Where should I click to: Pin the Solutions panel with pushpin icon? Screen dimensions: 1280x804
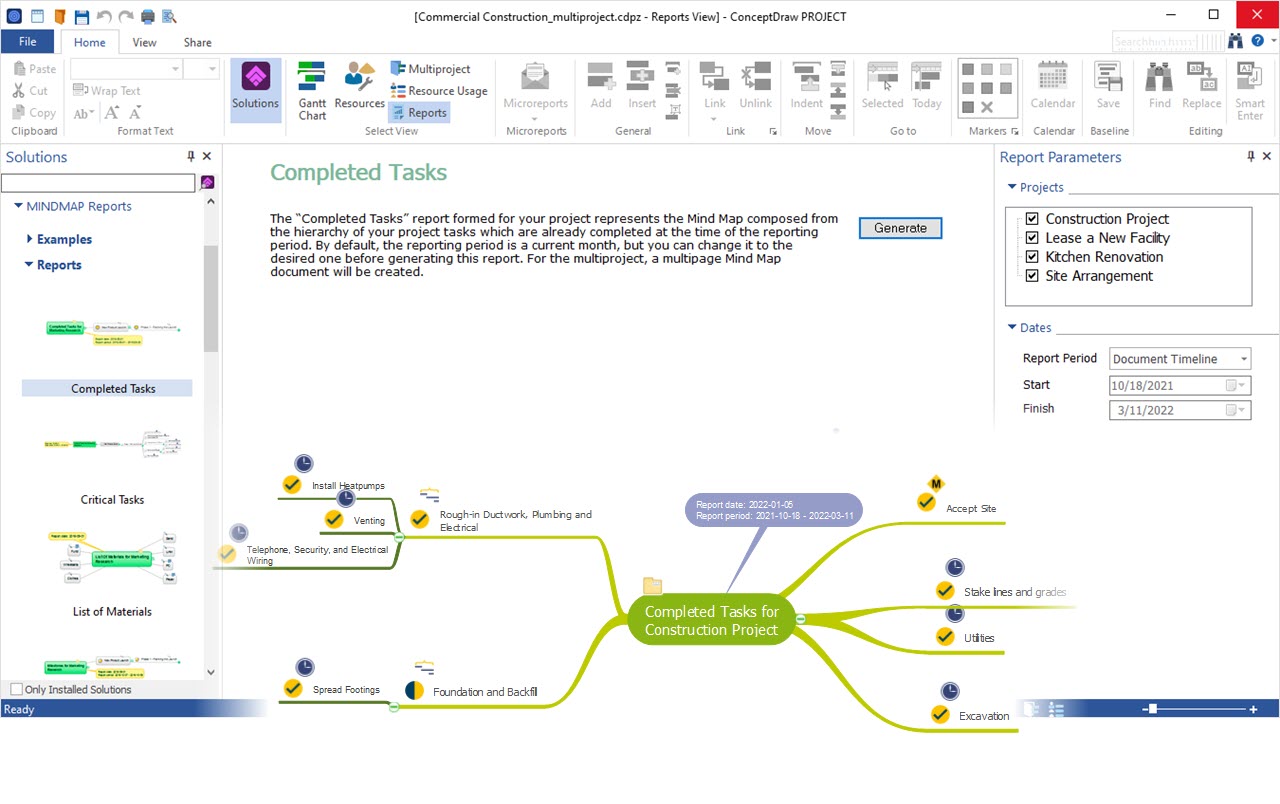point(191,157)
